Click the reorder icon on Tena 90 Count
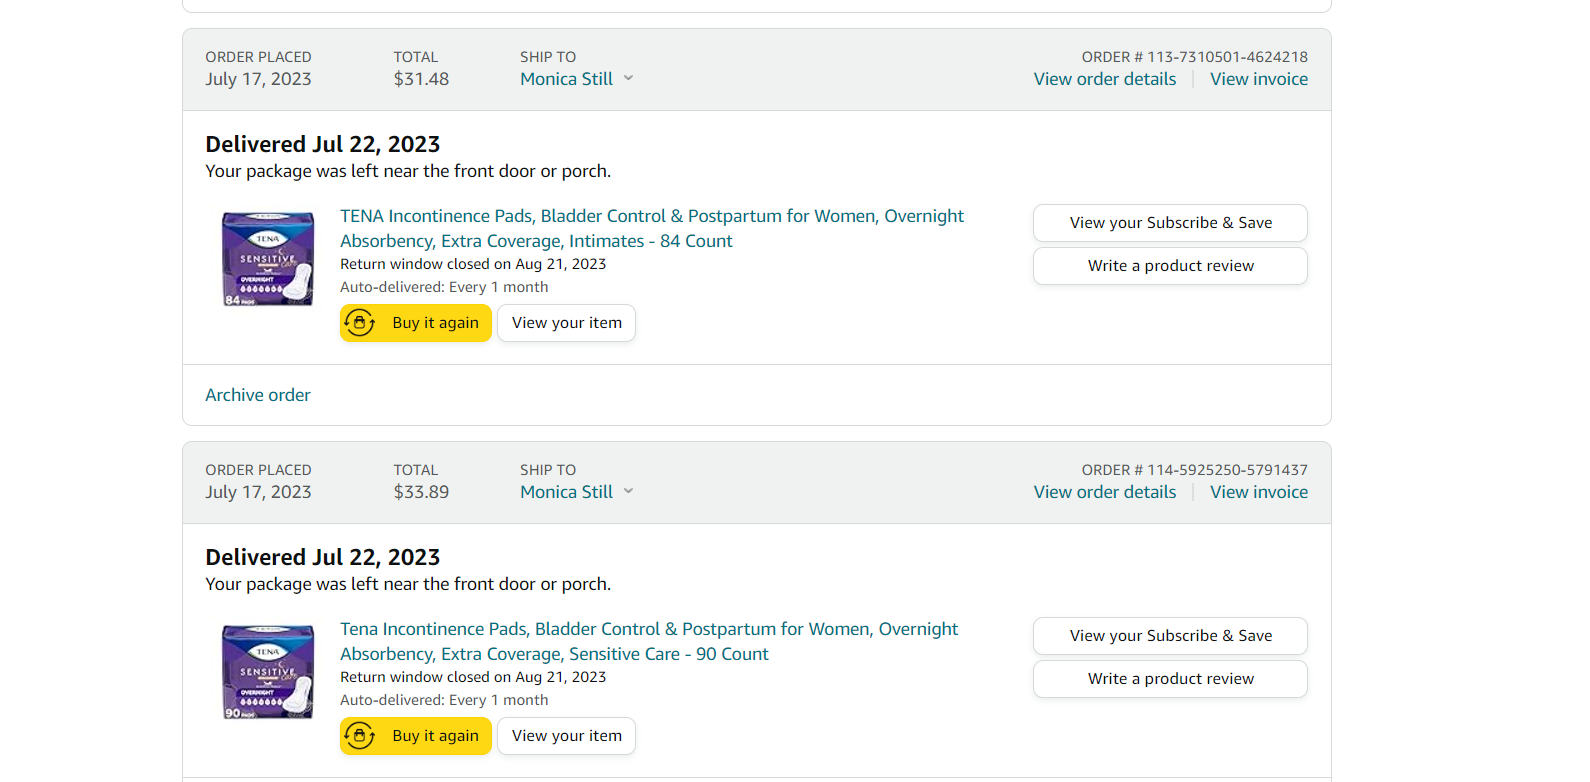Image resolution: width=1590 pixels, height=782 pixels. (360, 736)
